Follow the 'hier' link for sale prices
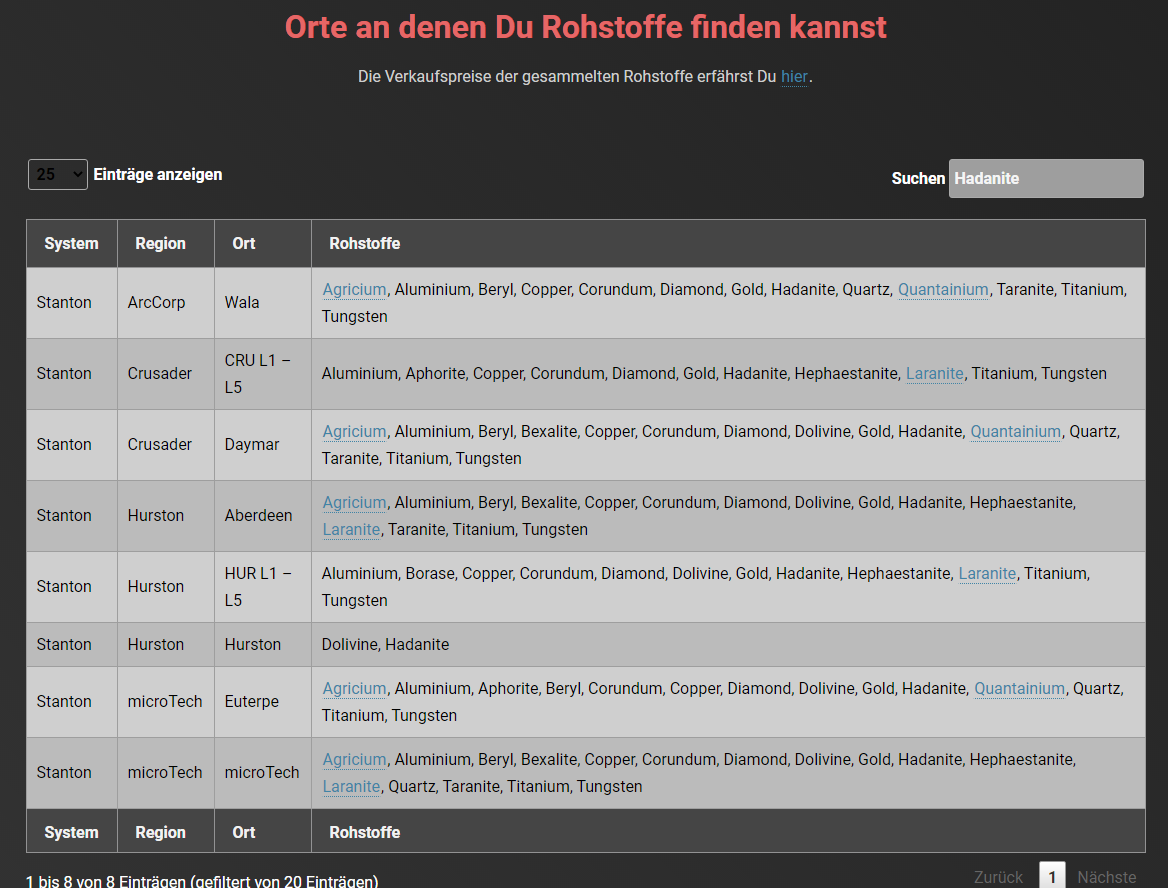Screen dimensions: 1168x888 794,77
